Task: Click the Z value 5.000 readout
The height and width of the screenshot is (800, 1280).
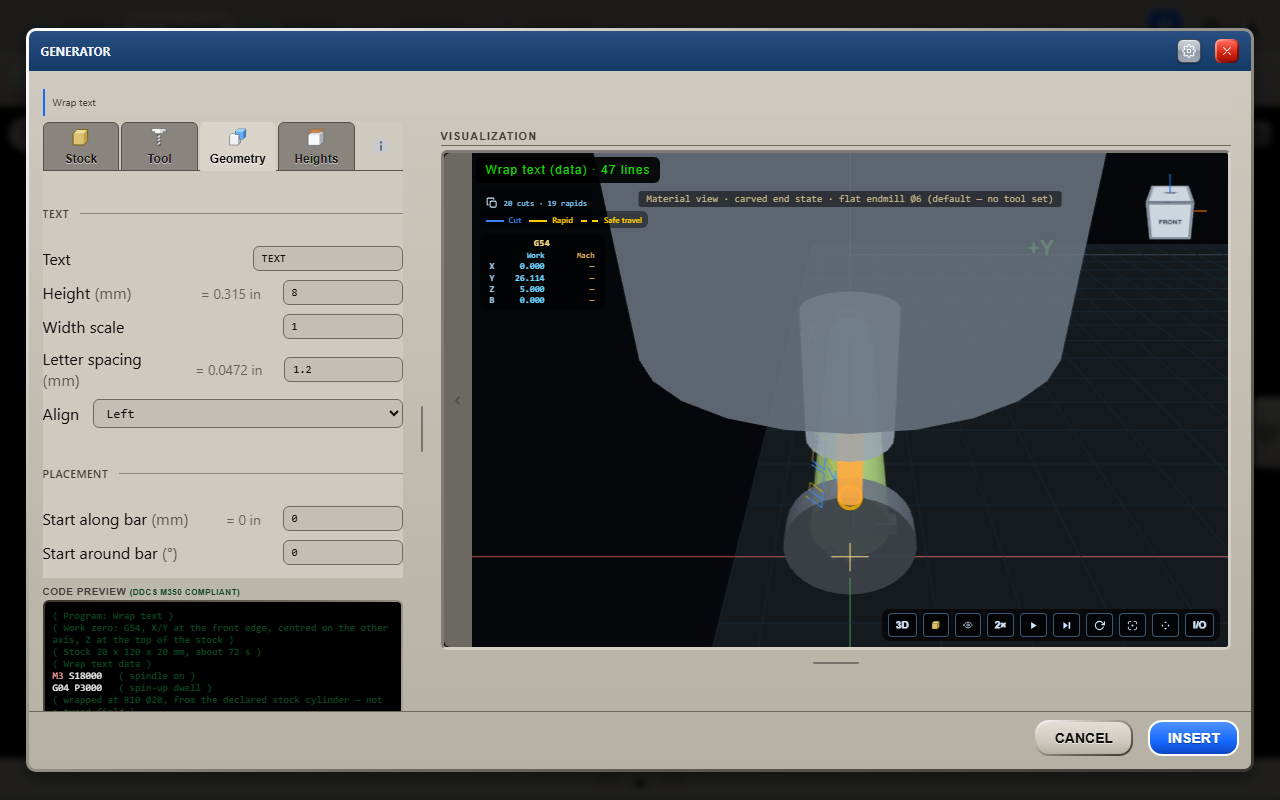Action: (532, 289)
